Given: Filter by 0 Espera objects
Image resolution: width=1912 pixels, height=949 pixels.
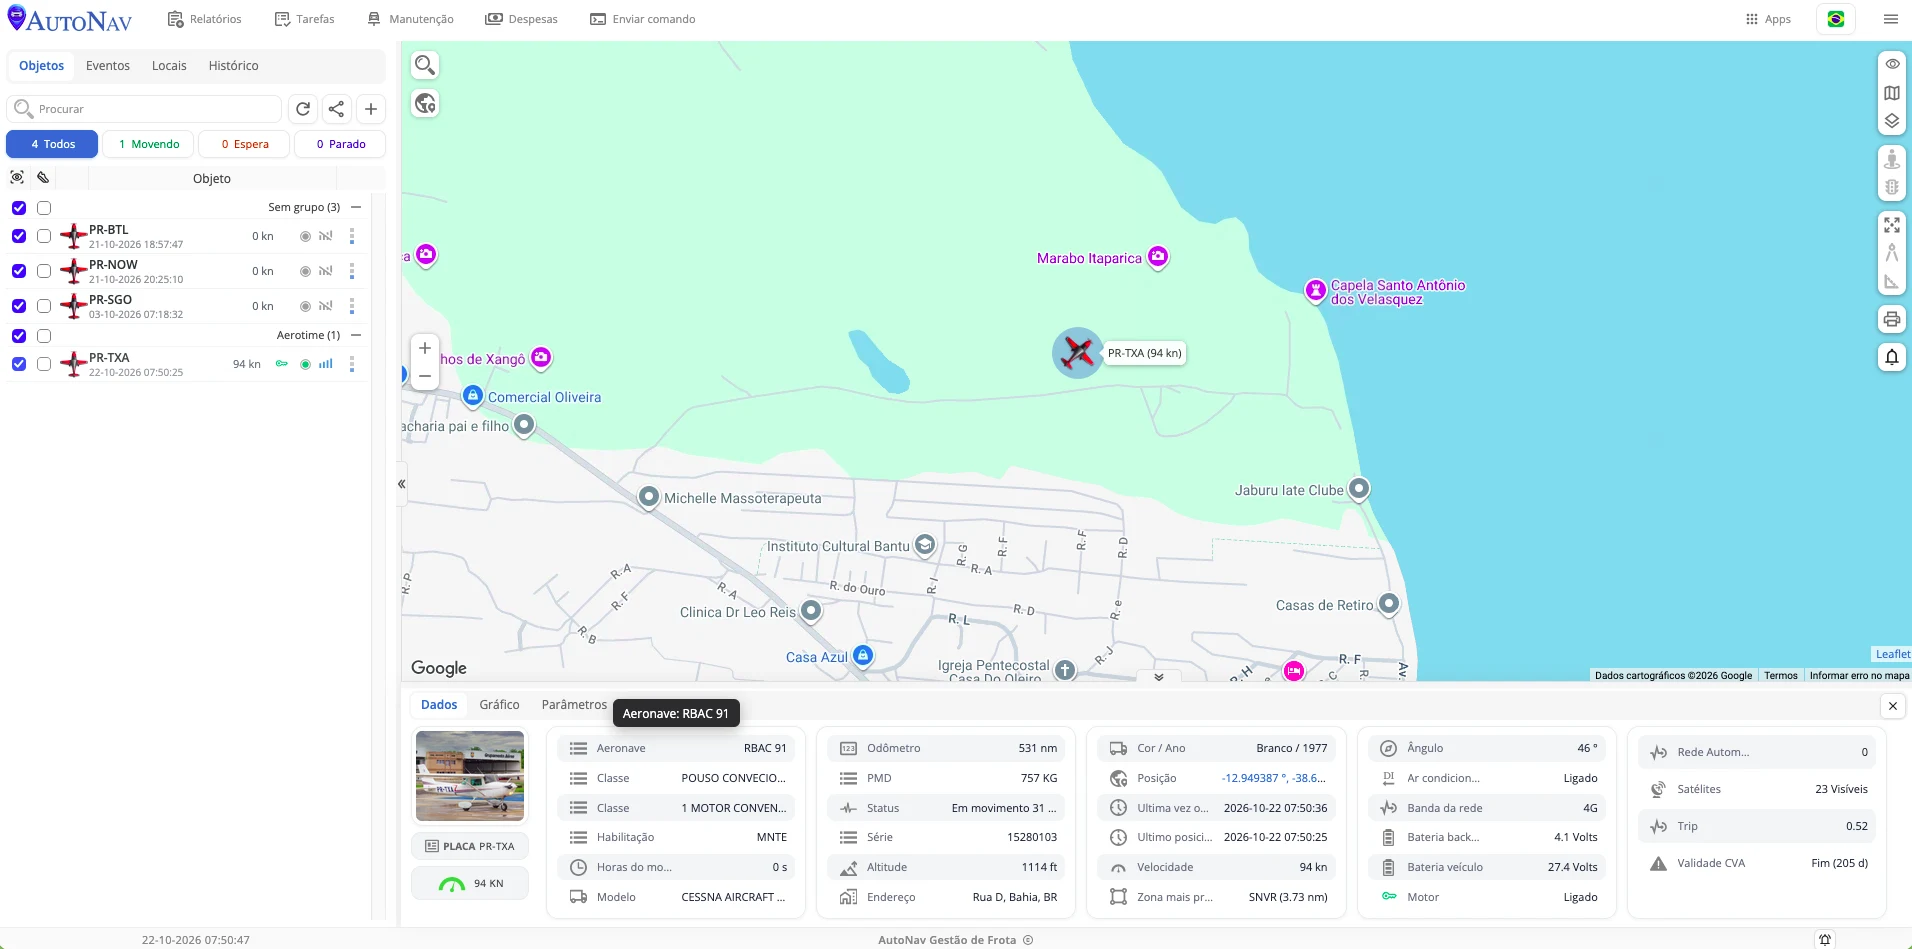Looking at the screenshot, I should click(244, 144).
